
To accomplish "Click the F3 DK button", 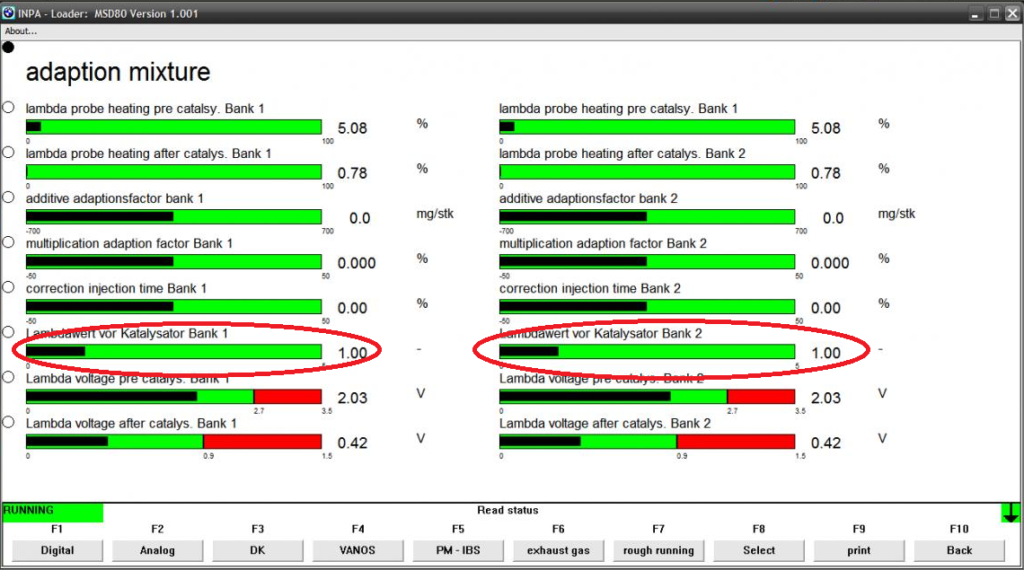I will click(x=257, y=550).
